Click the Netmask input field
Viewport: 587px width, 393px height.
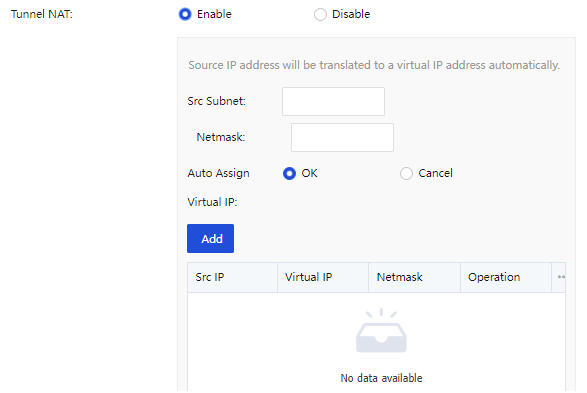[x=342, y=137]
